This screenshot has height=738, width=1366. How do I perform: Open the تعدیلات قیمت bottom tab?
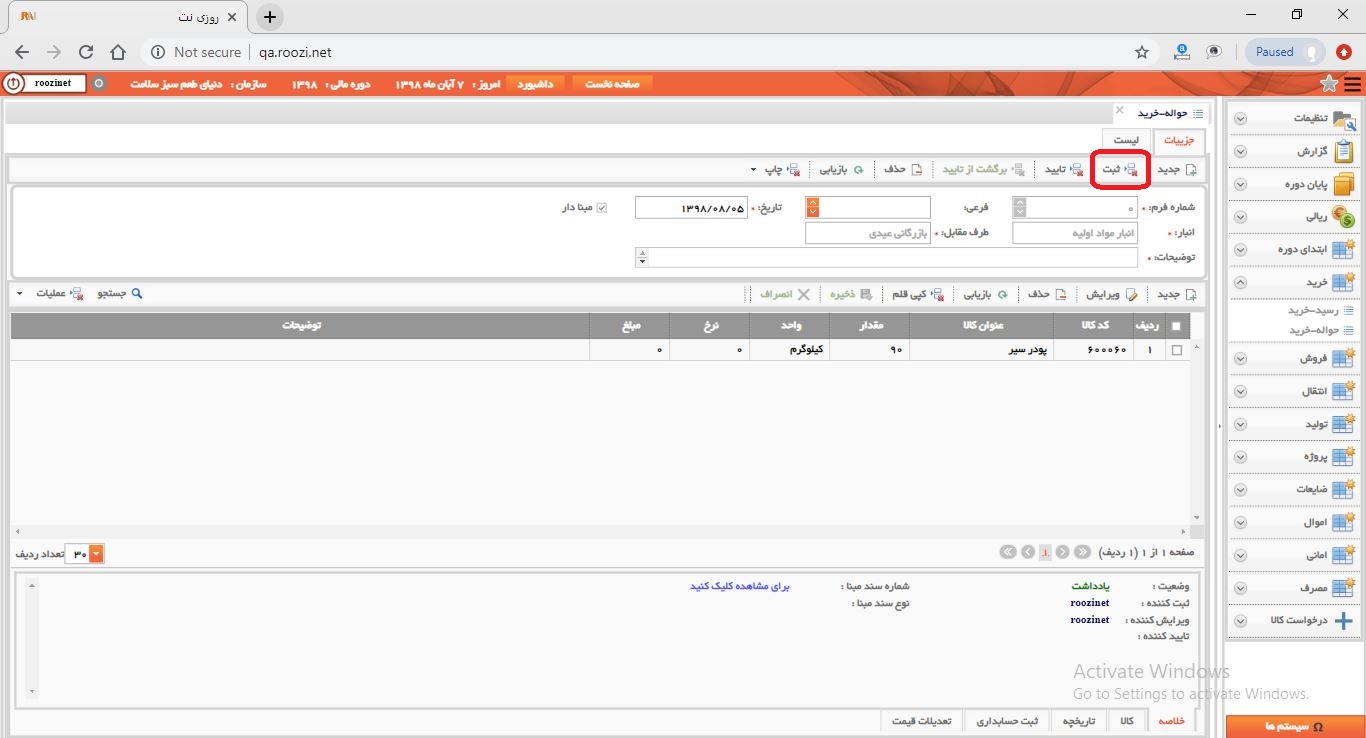pos(923,721)
